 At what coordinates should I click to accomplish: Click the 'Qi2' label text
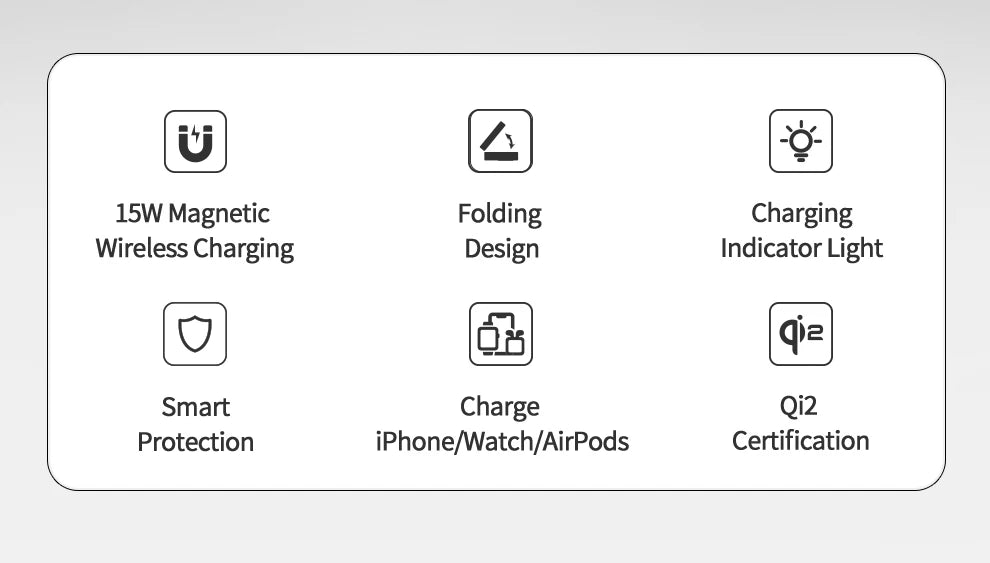(x=798, y=406)
